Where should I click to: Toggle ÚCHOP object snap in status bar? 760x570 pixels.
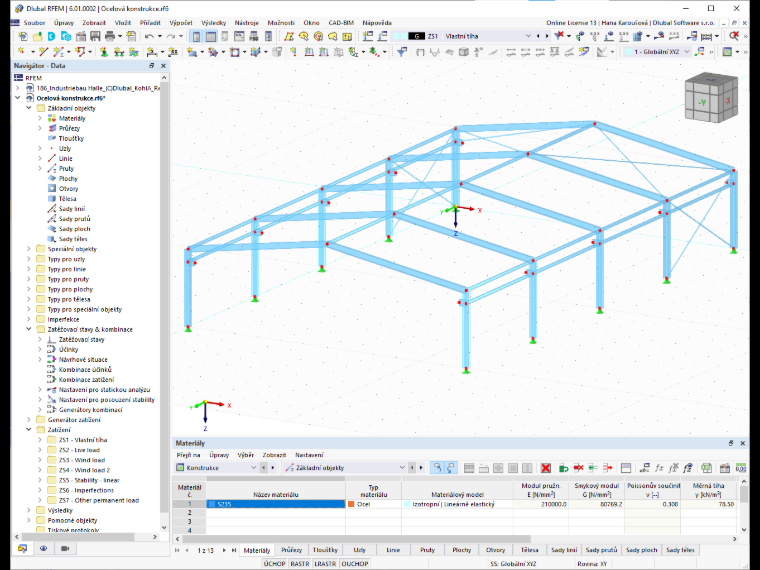click(274, 564)
